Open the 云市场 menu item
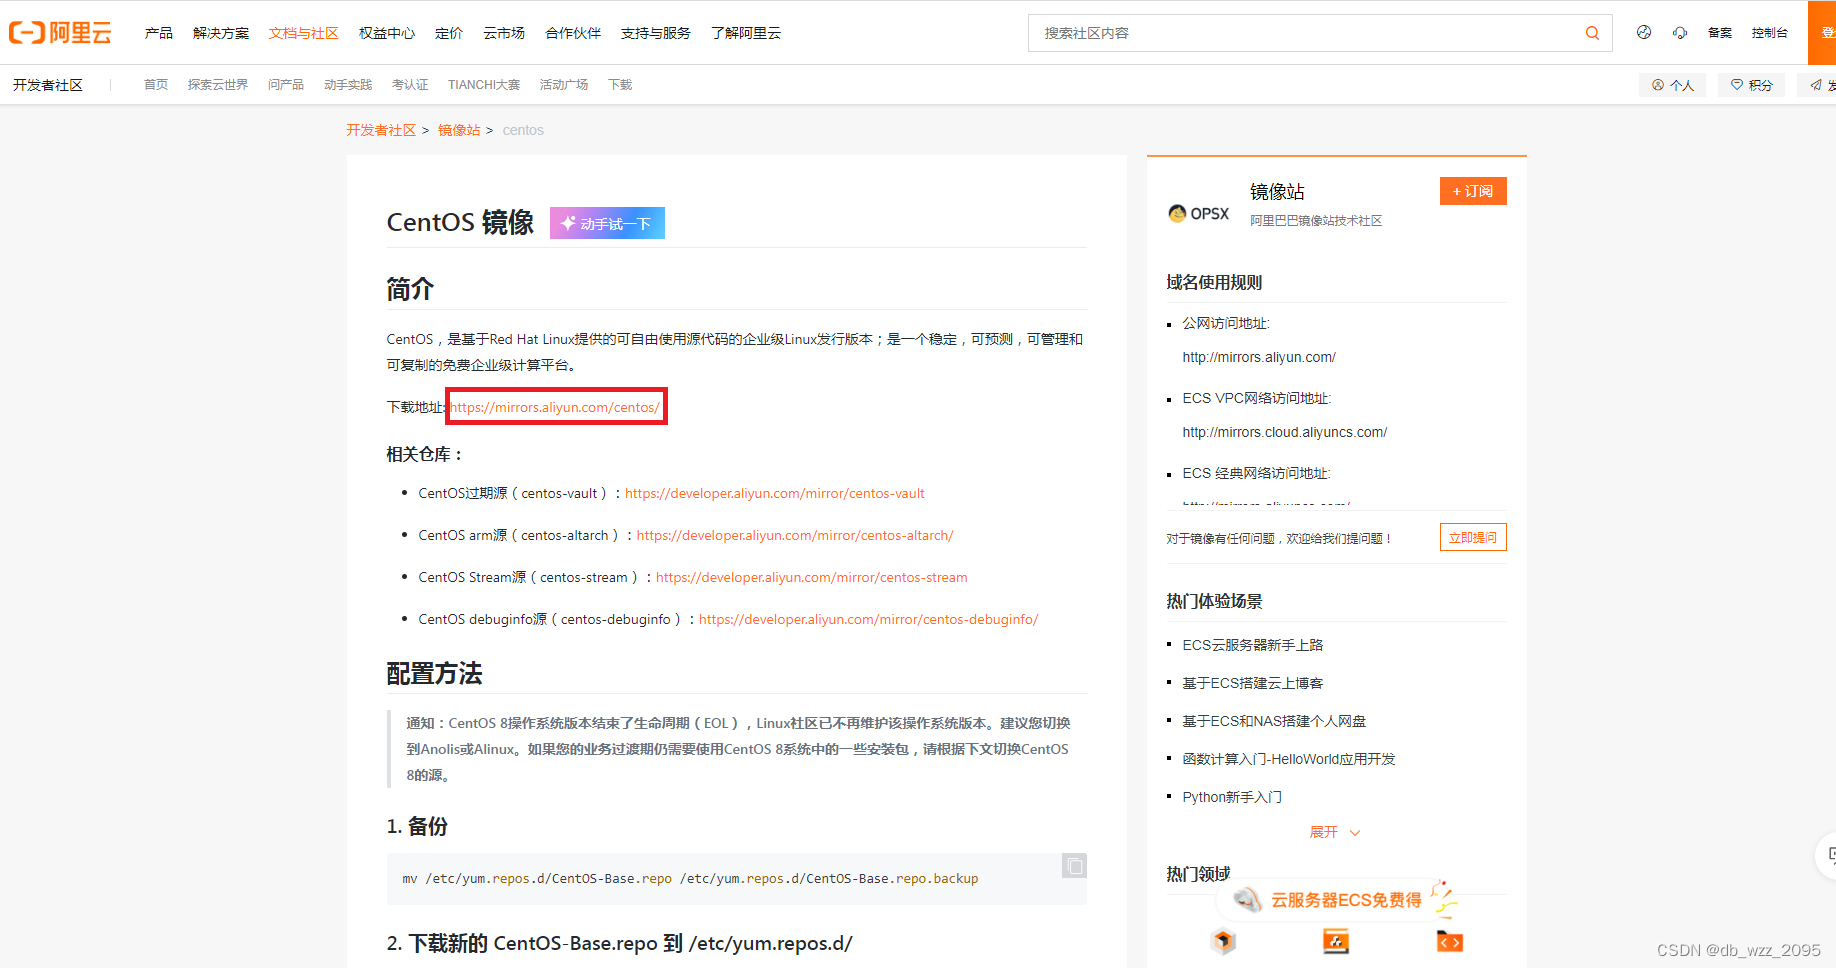 504,33
